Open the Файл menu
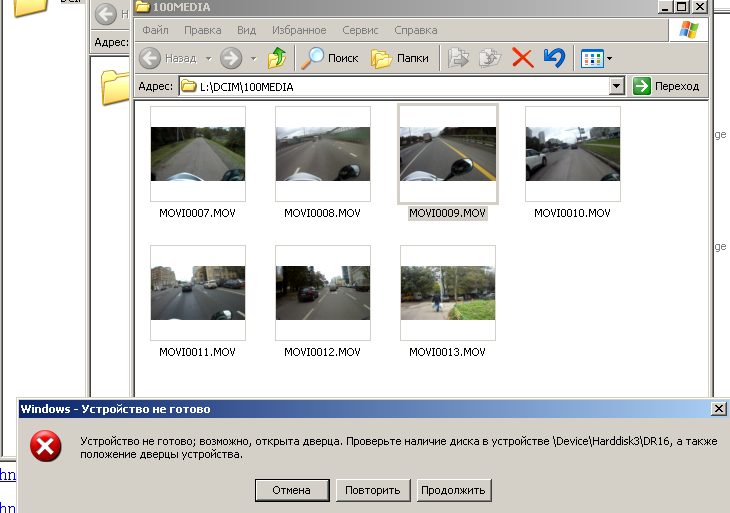The image size is (730, 513). [x=155, y=31]
